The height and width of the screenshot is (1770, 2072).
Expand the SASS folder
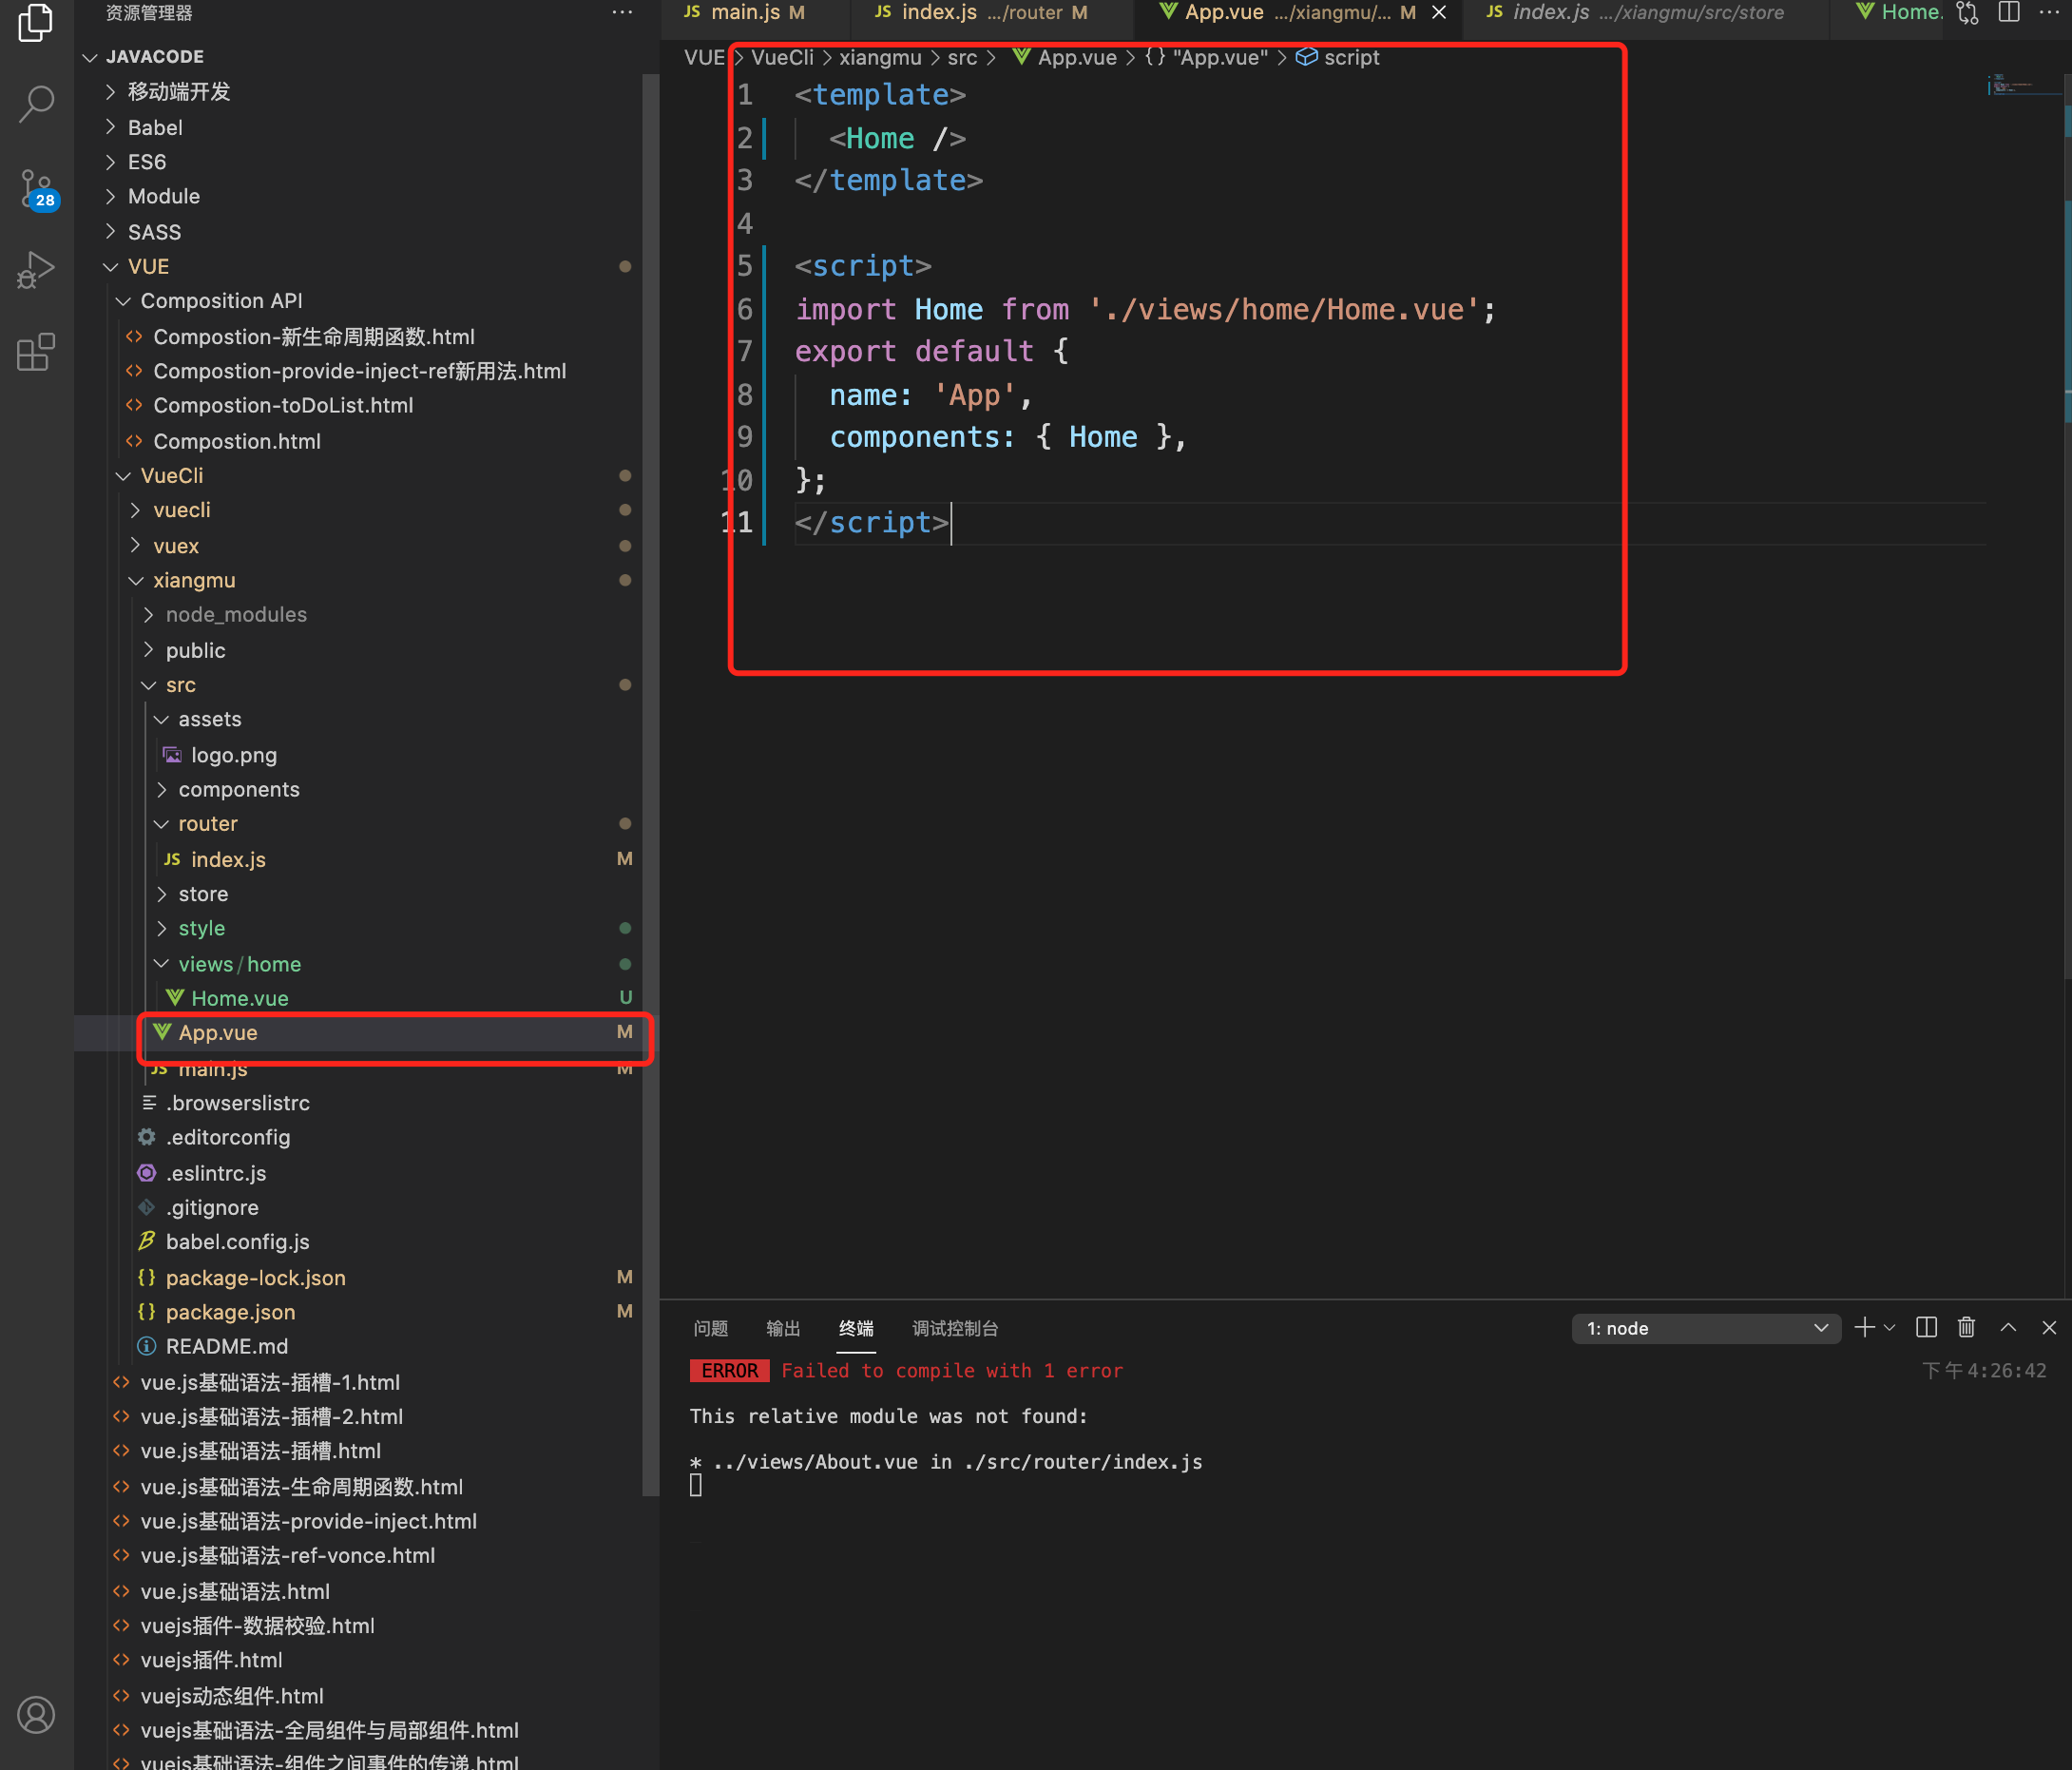(154, 232)
